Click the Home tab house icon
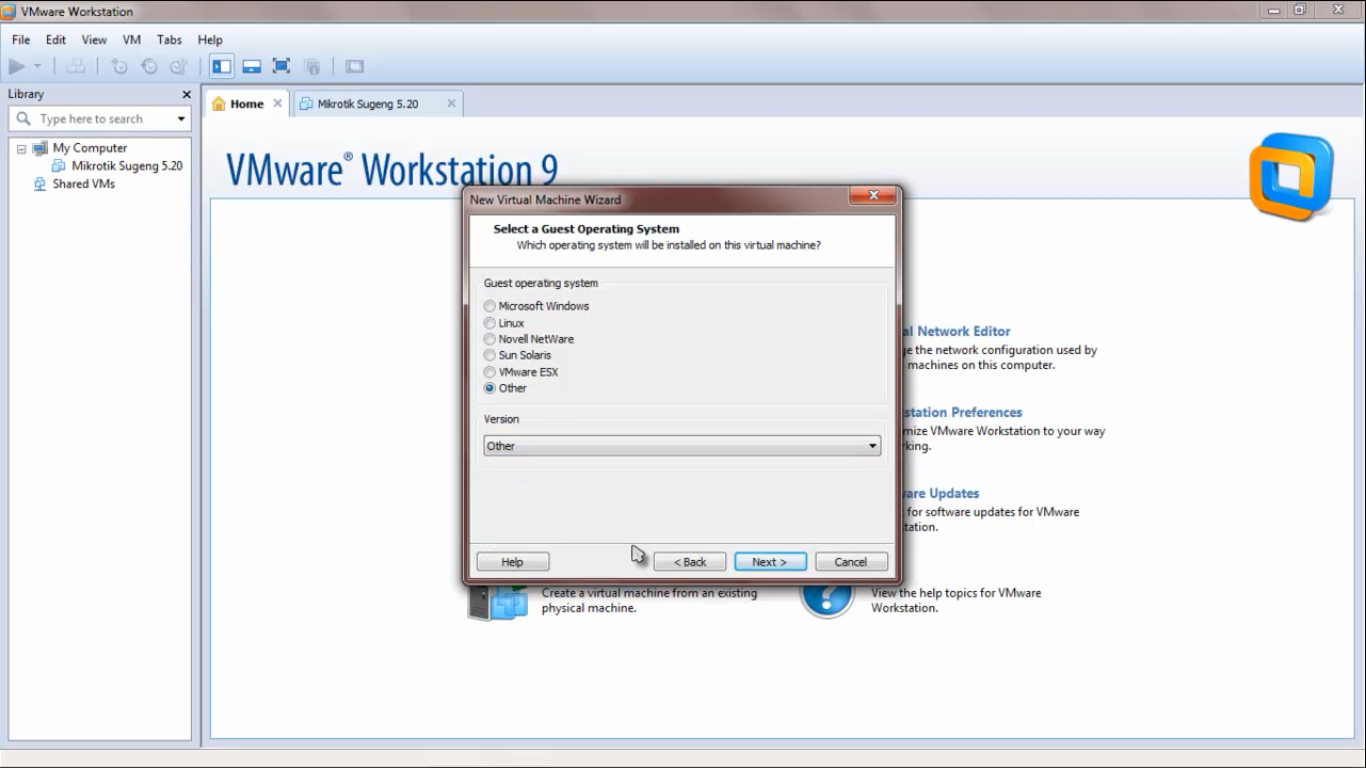 (x=219, y=104)
